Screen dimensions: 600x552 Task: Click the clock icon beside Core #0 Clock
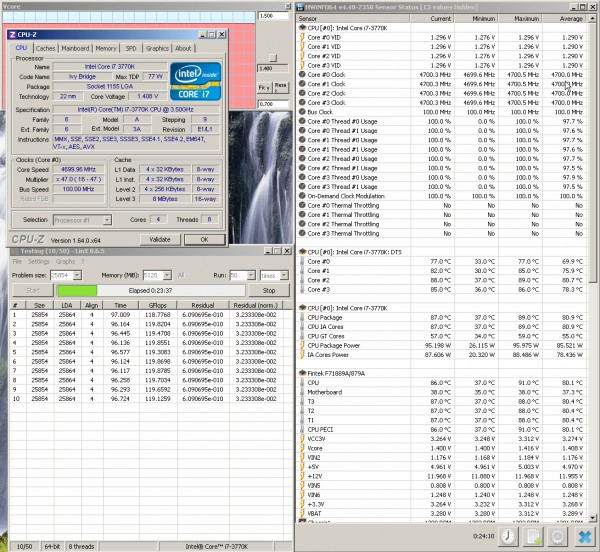tap(302, 75)
